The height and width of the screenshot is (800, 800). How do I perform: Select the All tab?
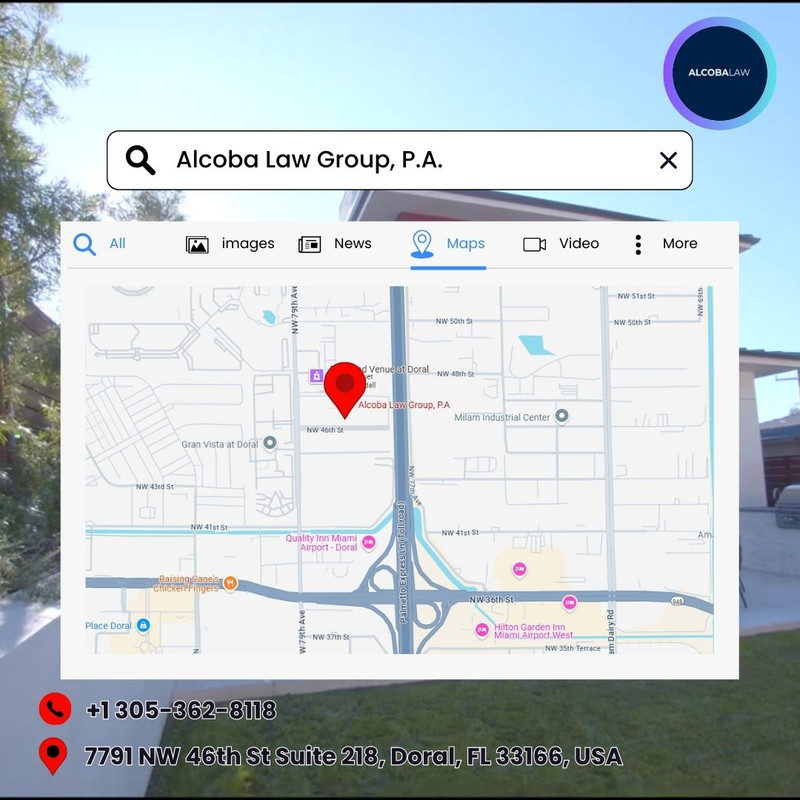tap(117, 243)
